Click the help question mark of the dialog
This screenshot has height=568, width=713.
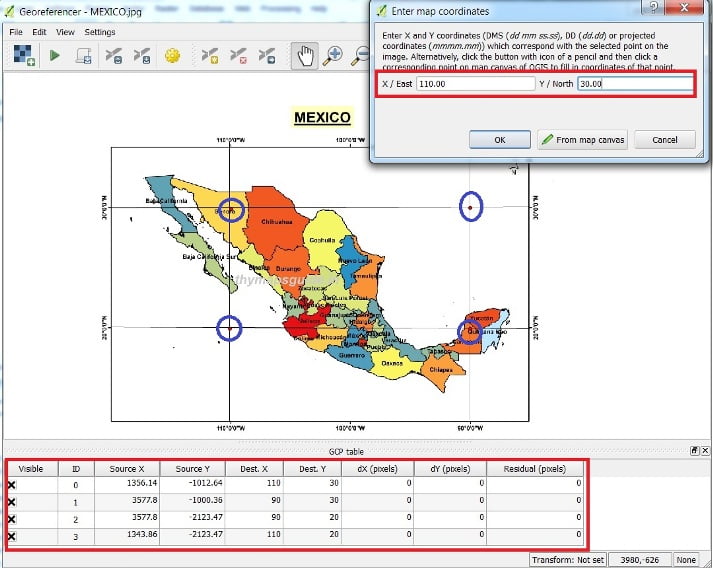(x=653, y=7)
